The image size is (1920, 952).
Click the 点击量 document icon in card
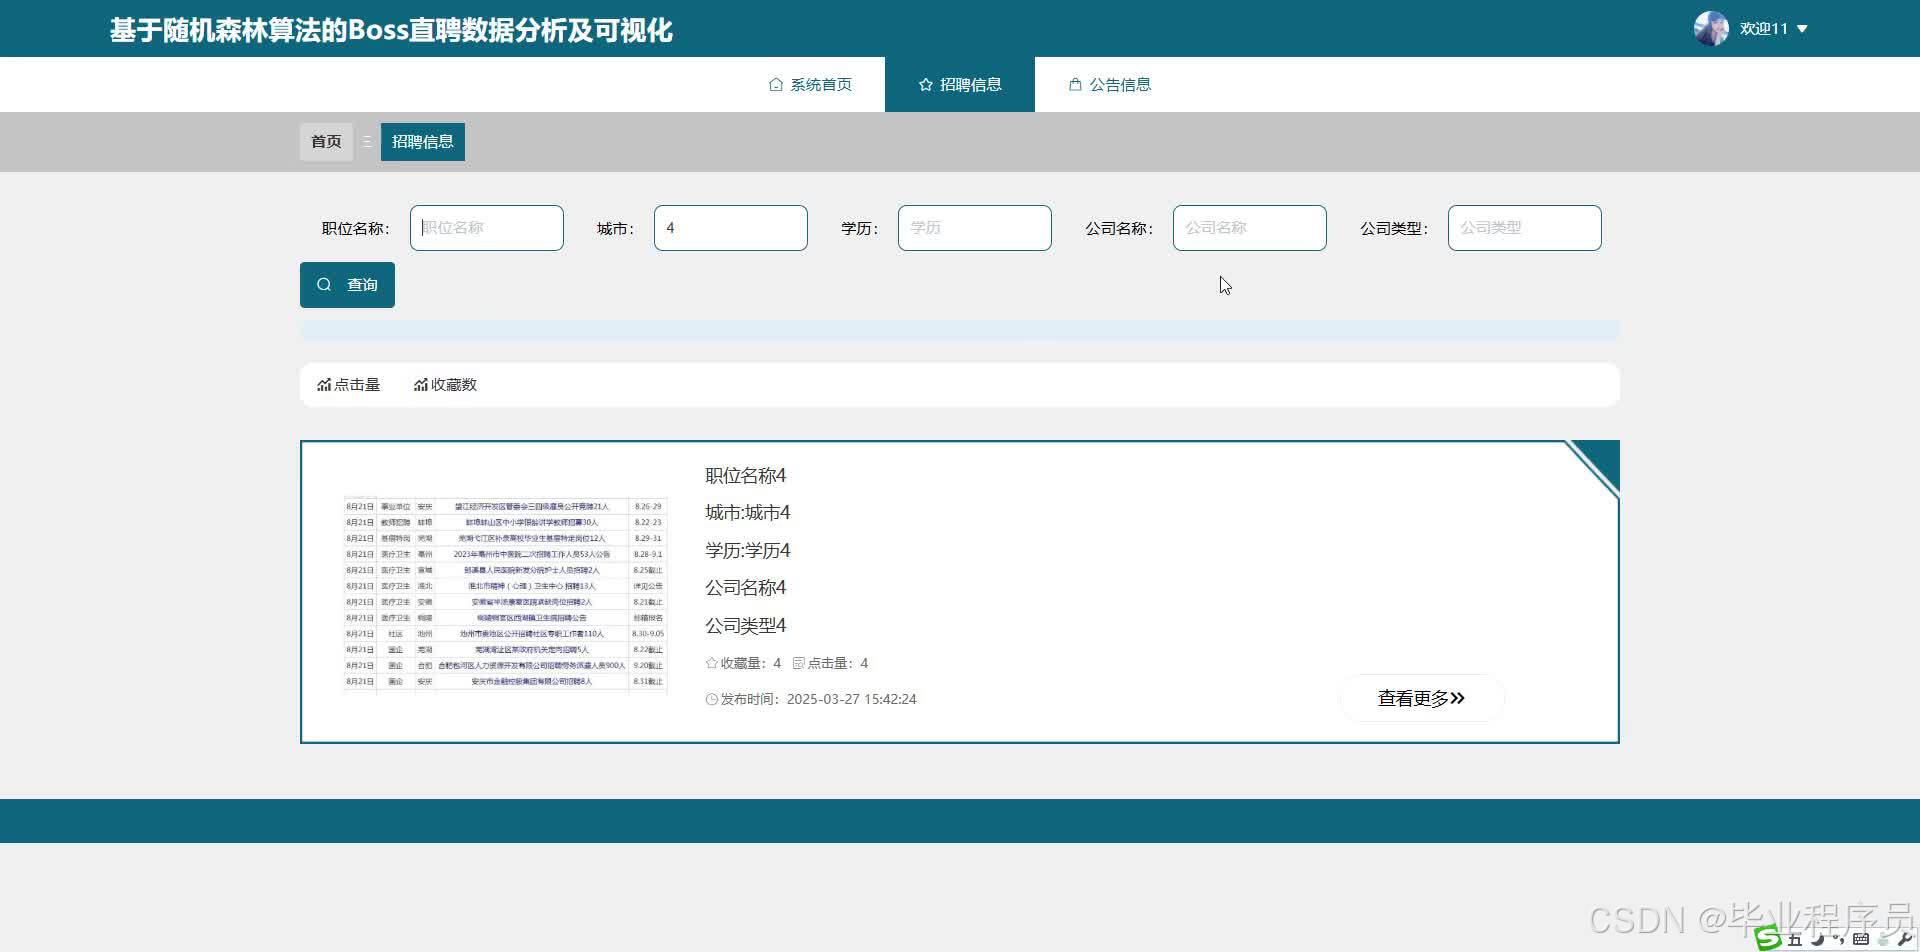point(798,663)
